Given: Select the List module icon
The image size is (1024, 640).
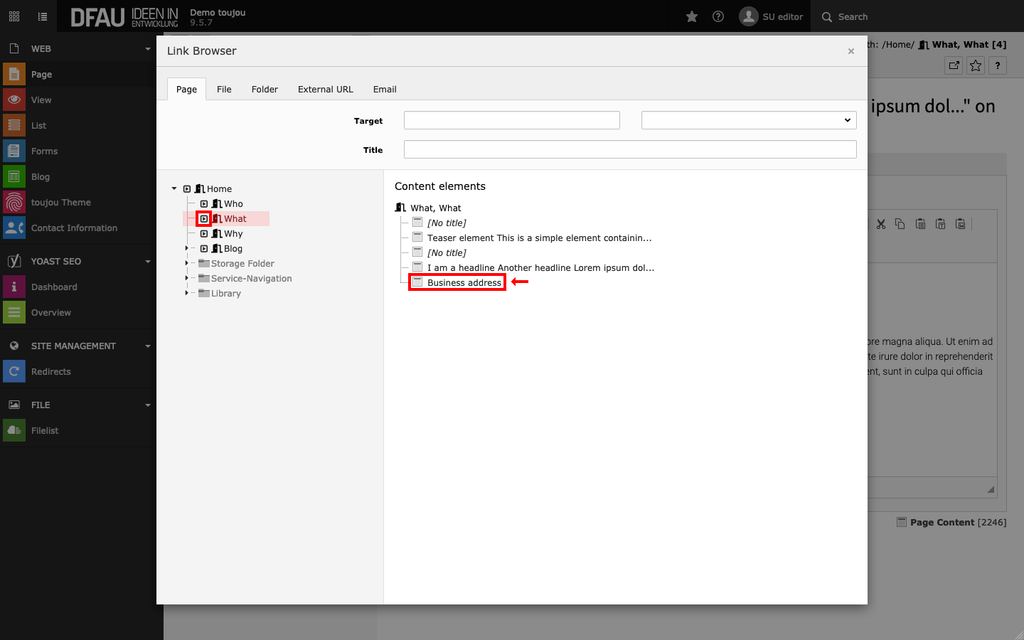Looking at the screenshot, I should point(14,126).
